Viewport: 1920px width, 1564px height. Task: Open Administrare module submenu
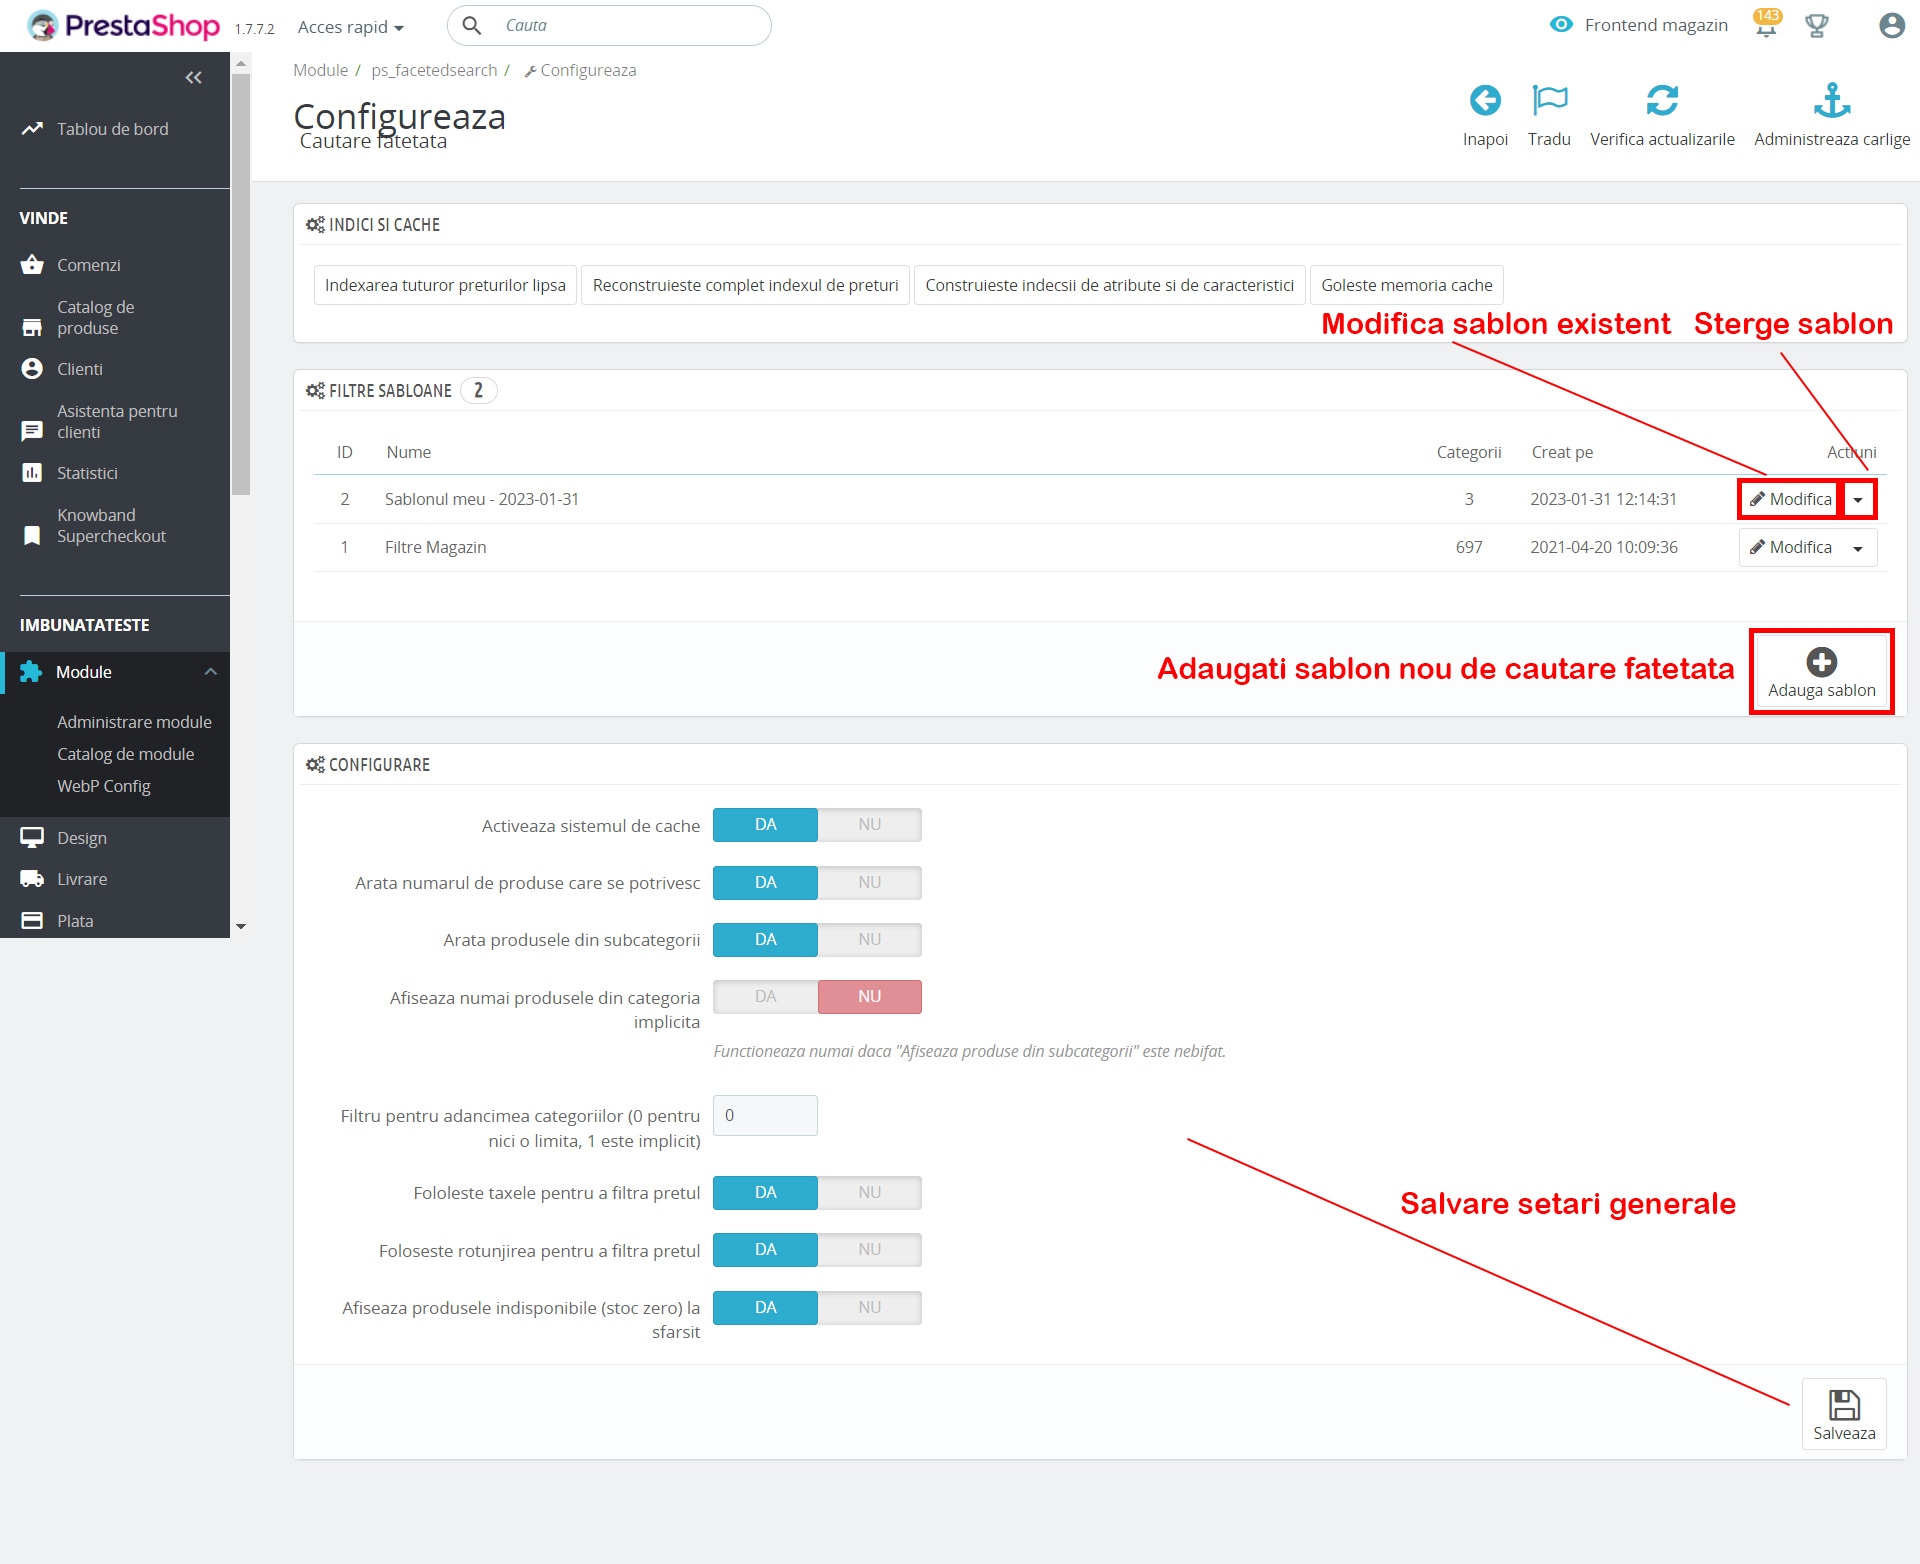pos(134,722)
